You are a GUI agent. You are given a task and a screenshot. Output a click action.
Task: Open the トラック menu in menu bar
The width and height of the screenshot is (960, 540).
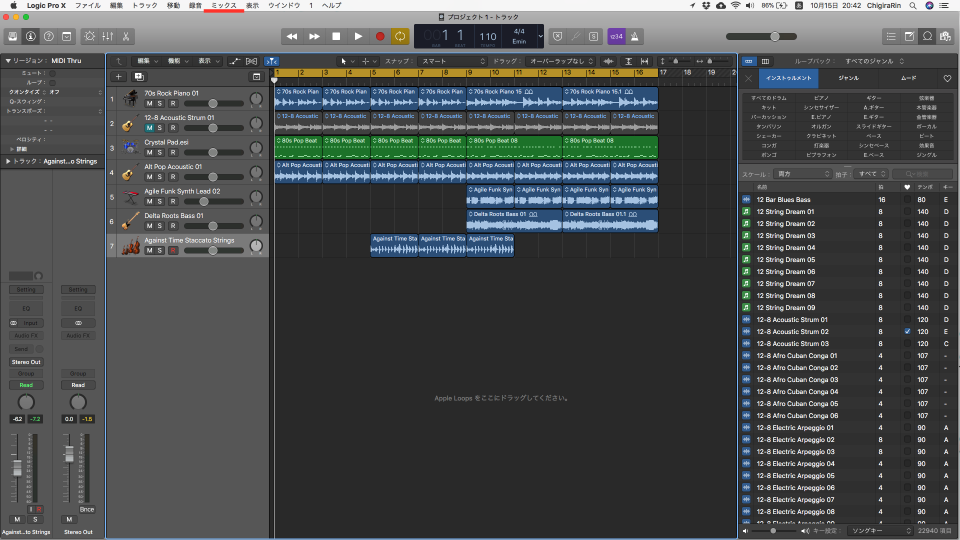click(145, 6)
